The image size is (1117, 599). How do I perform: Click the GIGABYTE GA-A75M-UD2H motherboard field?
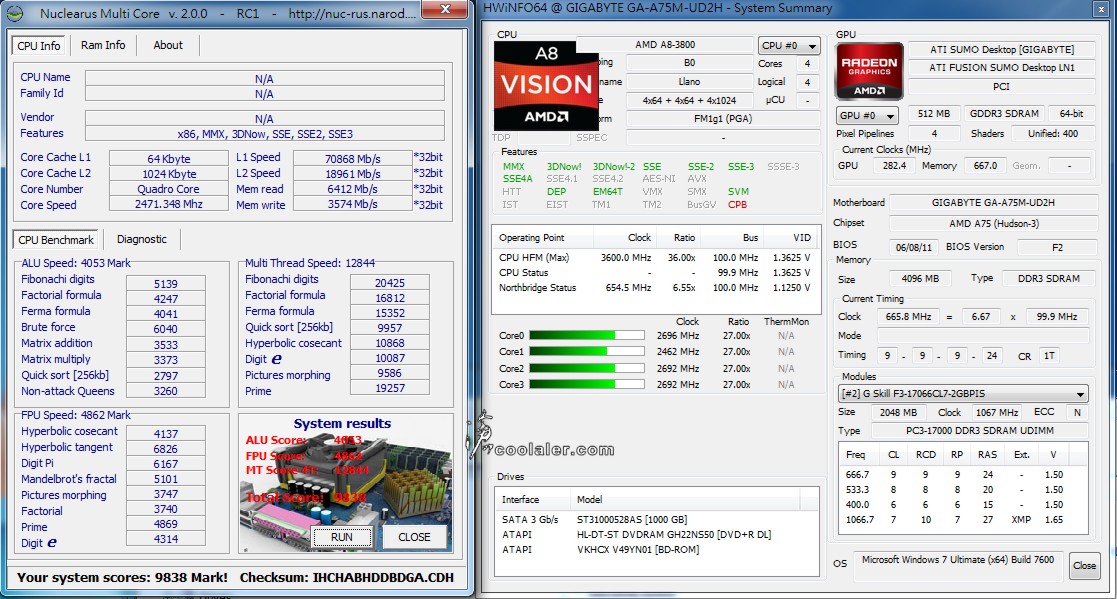(x=993, y=202)
